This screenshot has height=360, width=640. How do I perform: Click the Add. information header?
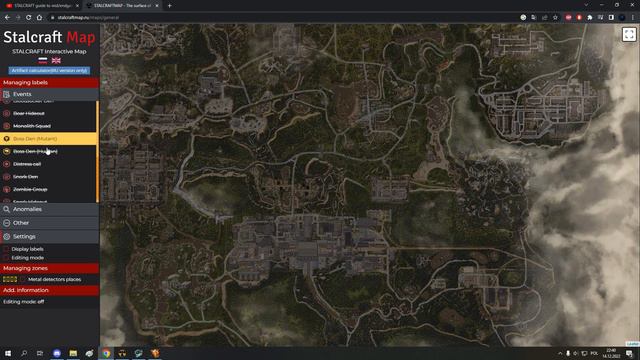tap(49, 290)
